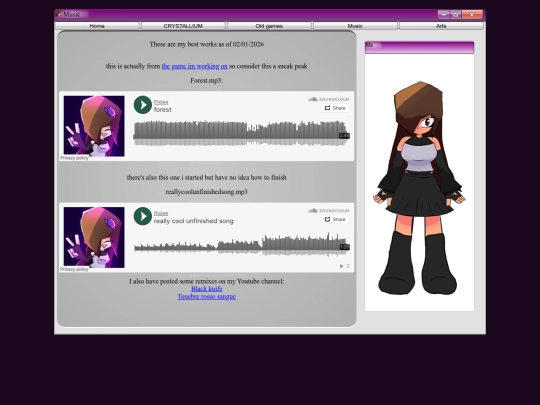This screenshot has width=540, height=405.
Task: Click the character illustration in Me panel
Action: pyautogui.click(x=419, y=188)
